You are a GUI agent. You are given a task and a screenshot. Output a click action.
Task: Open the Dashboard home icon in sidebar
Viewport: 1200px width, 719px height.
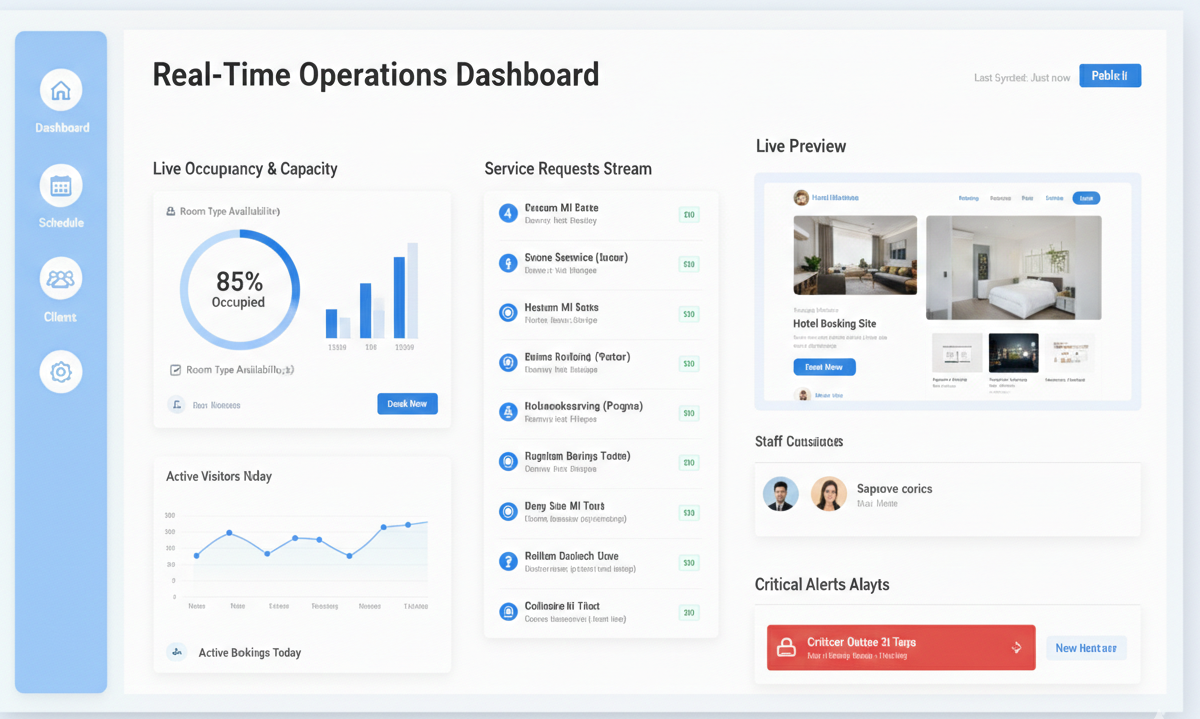coord(61,91)
